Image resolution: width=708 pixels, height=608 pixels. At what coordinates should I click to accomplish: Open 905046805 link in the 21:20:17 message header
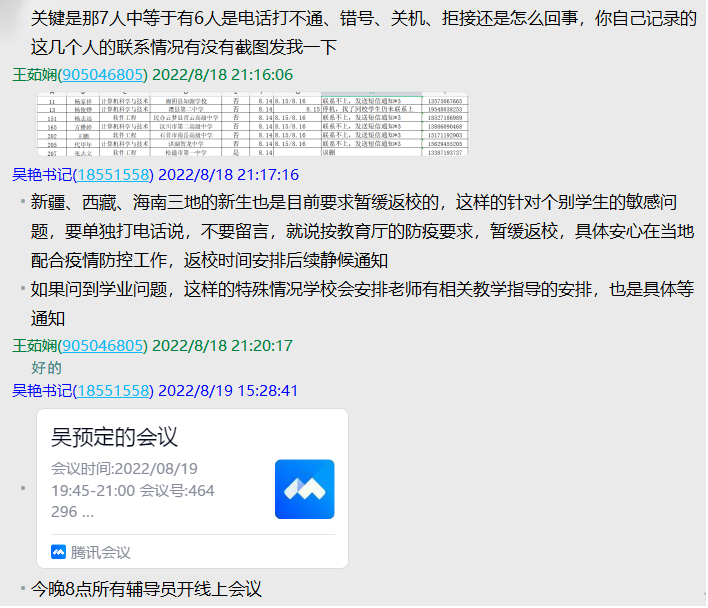pos(103,346)
